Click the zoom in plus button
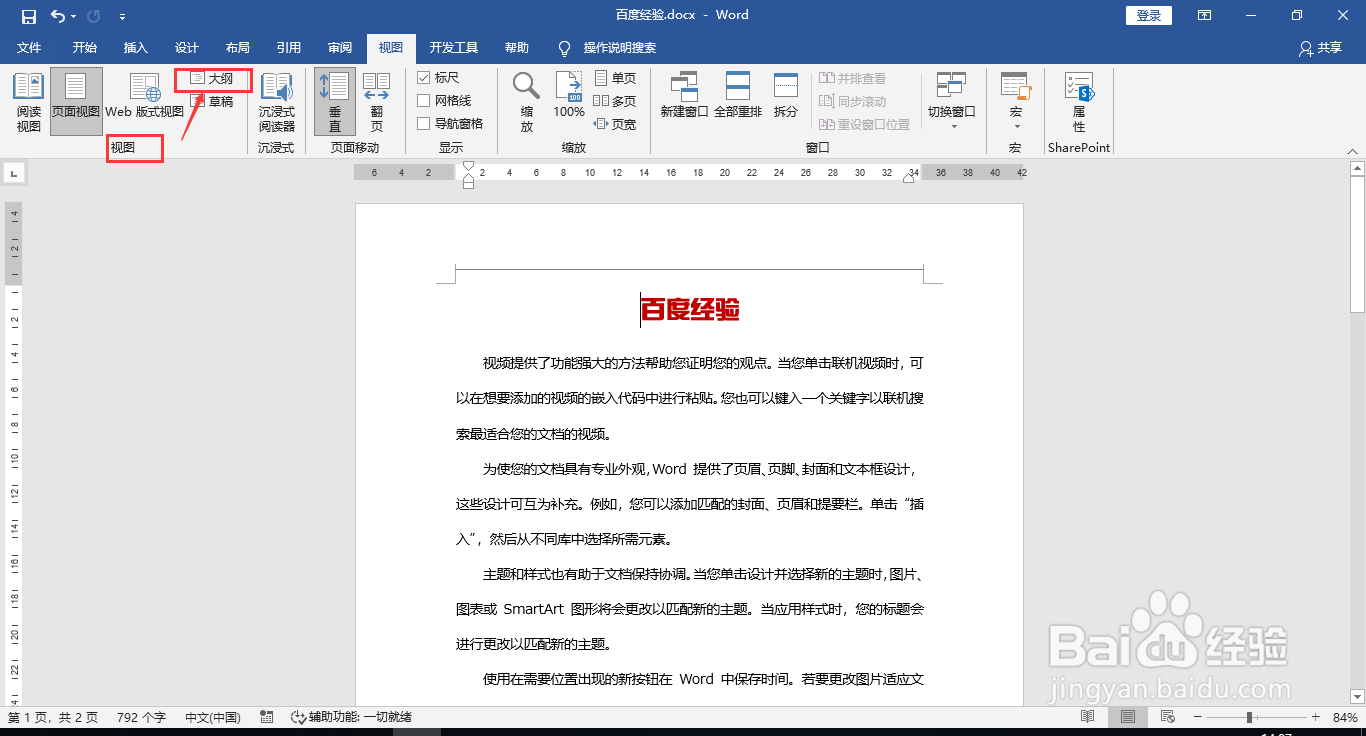 click(x=1315, y=717)
